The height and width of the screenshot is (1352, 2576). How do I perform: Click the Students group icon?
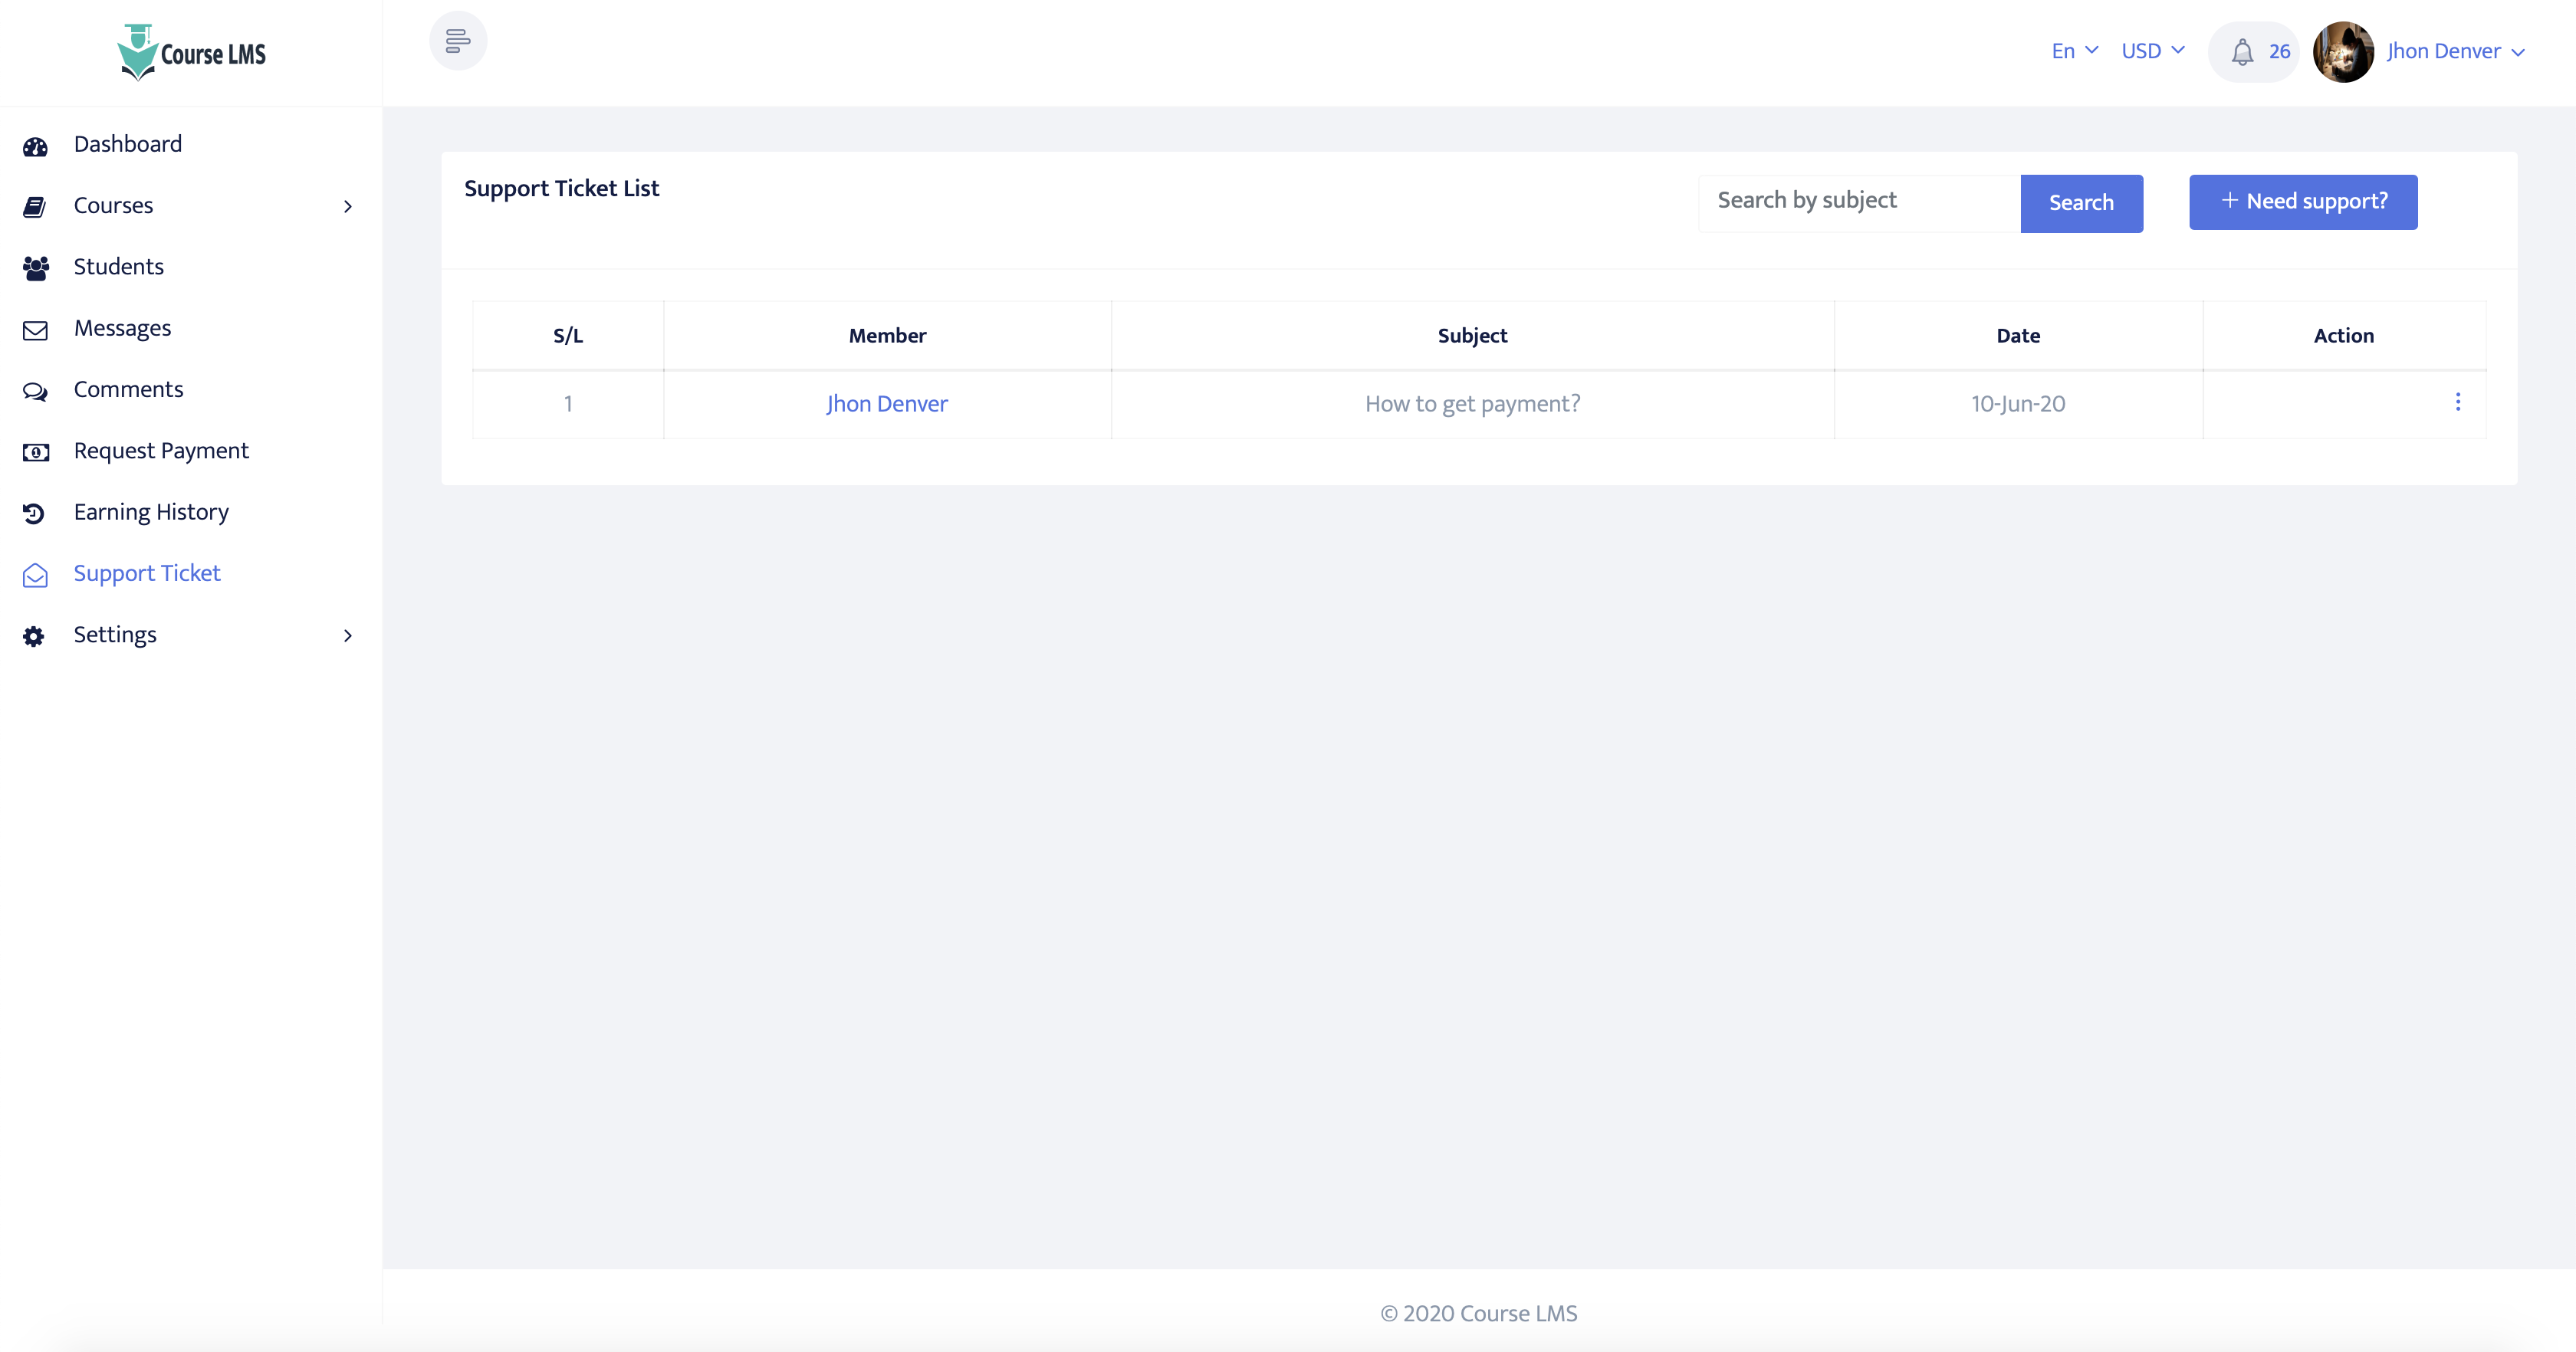35,268
